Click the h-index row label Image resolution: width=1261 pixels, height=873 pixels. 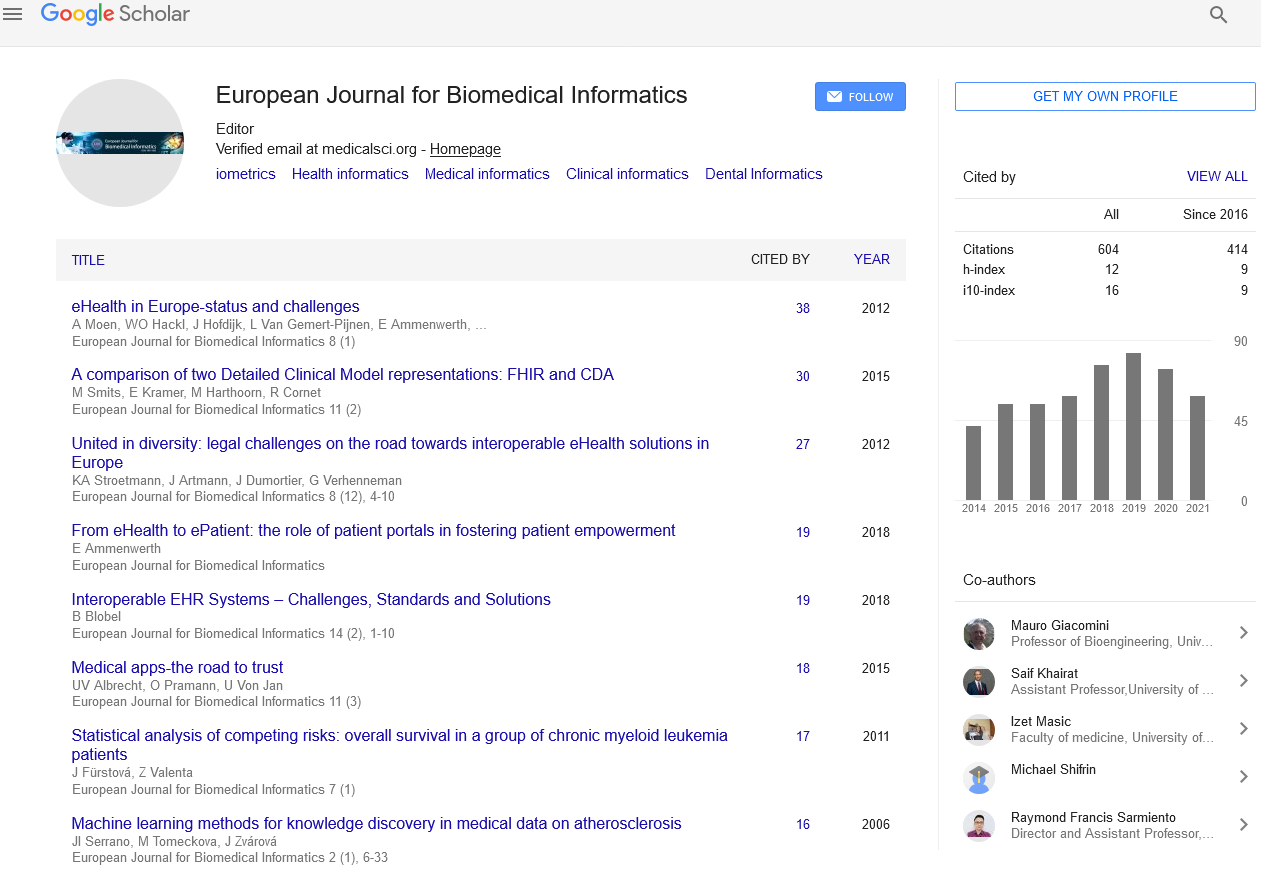coord(984,270)
